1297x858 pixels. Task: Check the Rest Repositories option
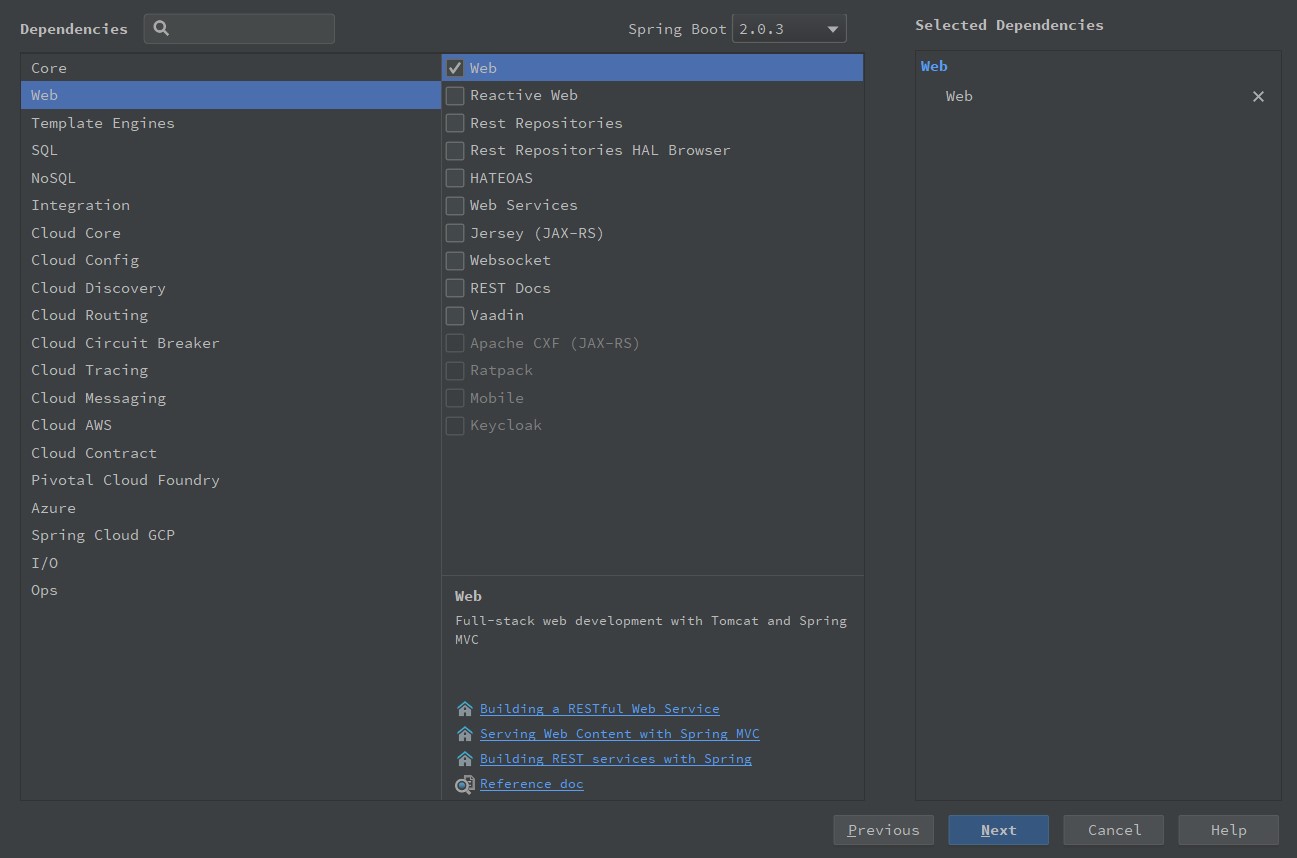point(455,123)
